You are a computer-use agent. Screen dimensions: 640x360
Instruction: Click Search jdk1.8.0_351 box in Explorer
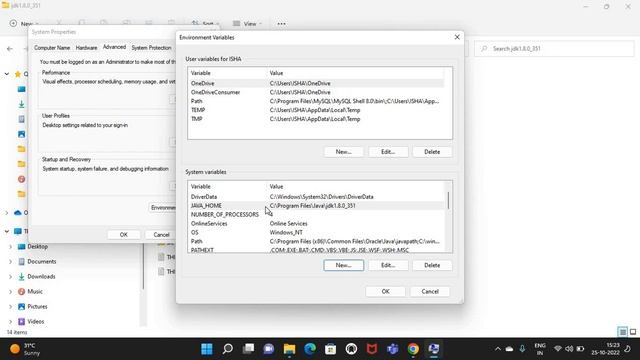[554, 49]
